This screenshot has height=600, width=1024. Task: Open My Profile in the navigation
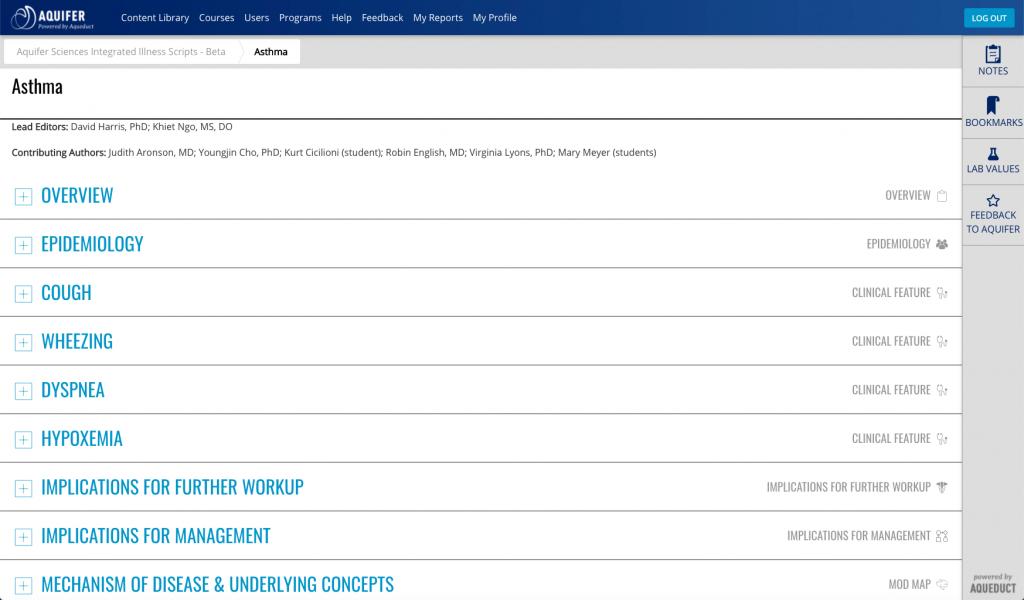pyautogui.click(x=494, y=18)
